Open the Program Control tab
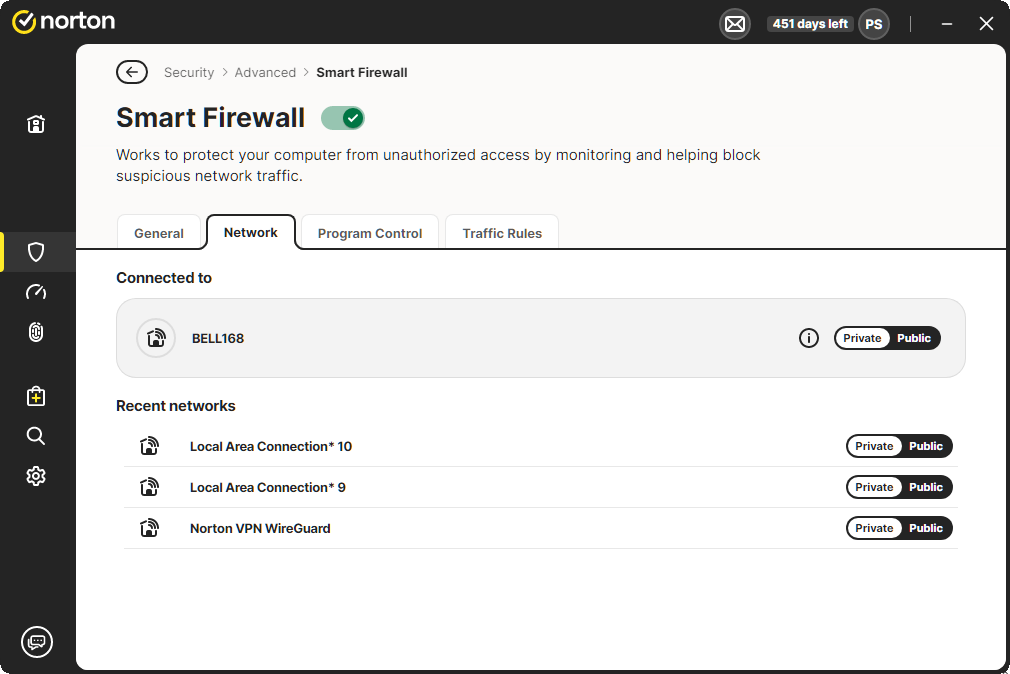1010x674 pixels. [x=370, y=233]
